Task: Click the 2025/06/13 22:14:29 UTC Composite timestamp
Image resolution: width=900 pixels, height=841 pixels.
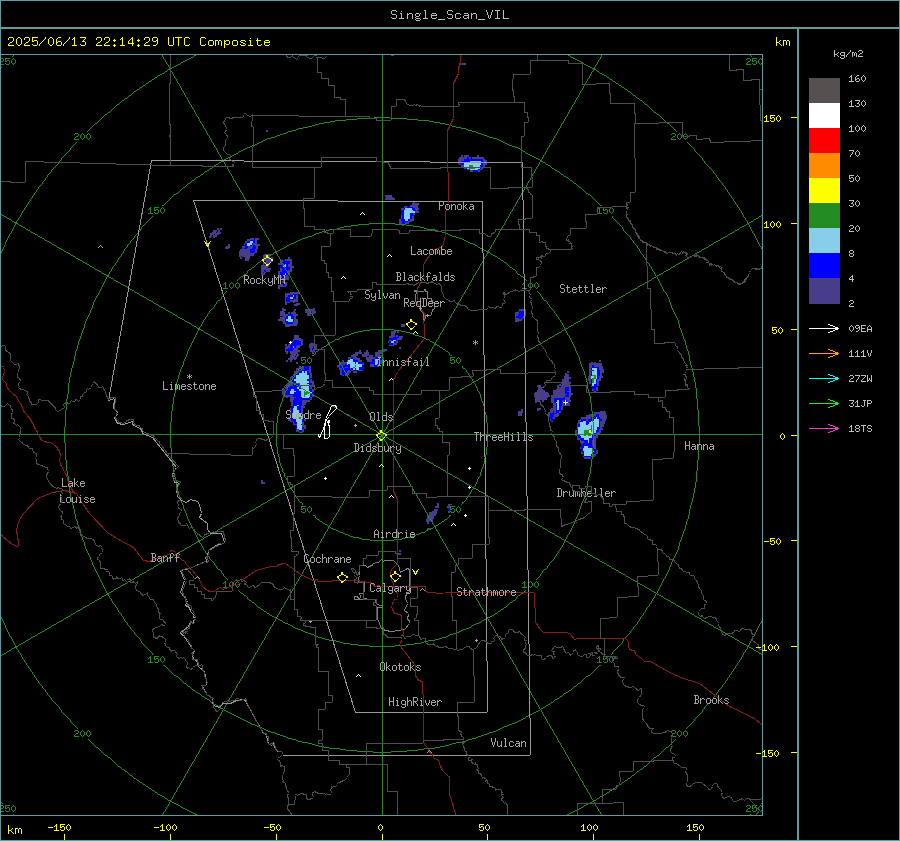Action: click(x=138, y=42)
